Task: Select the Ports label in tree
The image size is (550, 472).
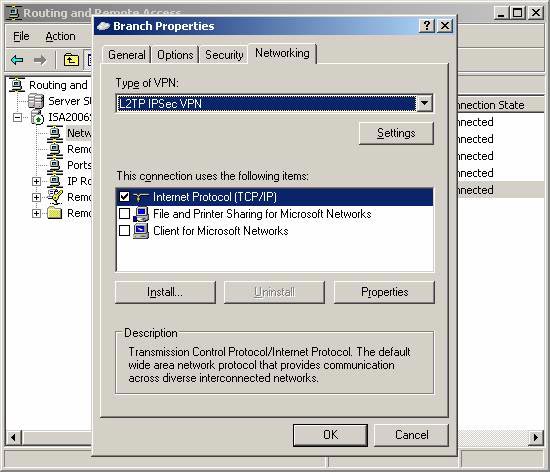Action: [79, 165]
